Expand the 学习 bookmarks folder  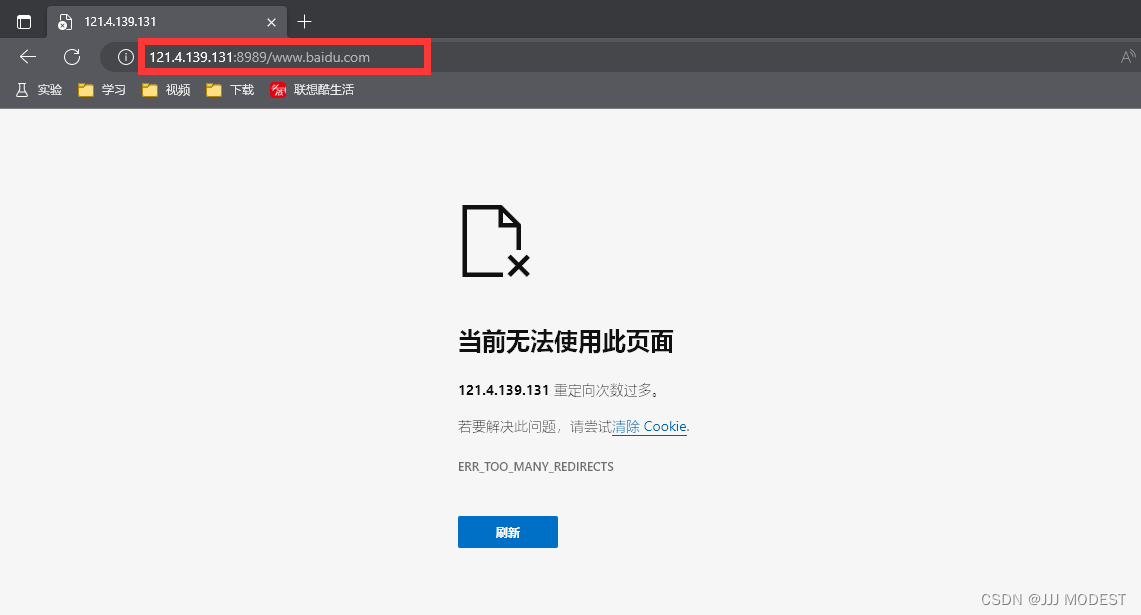tap(102, 90)
